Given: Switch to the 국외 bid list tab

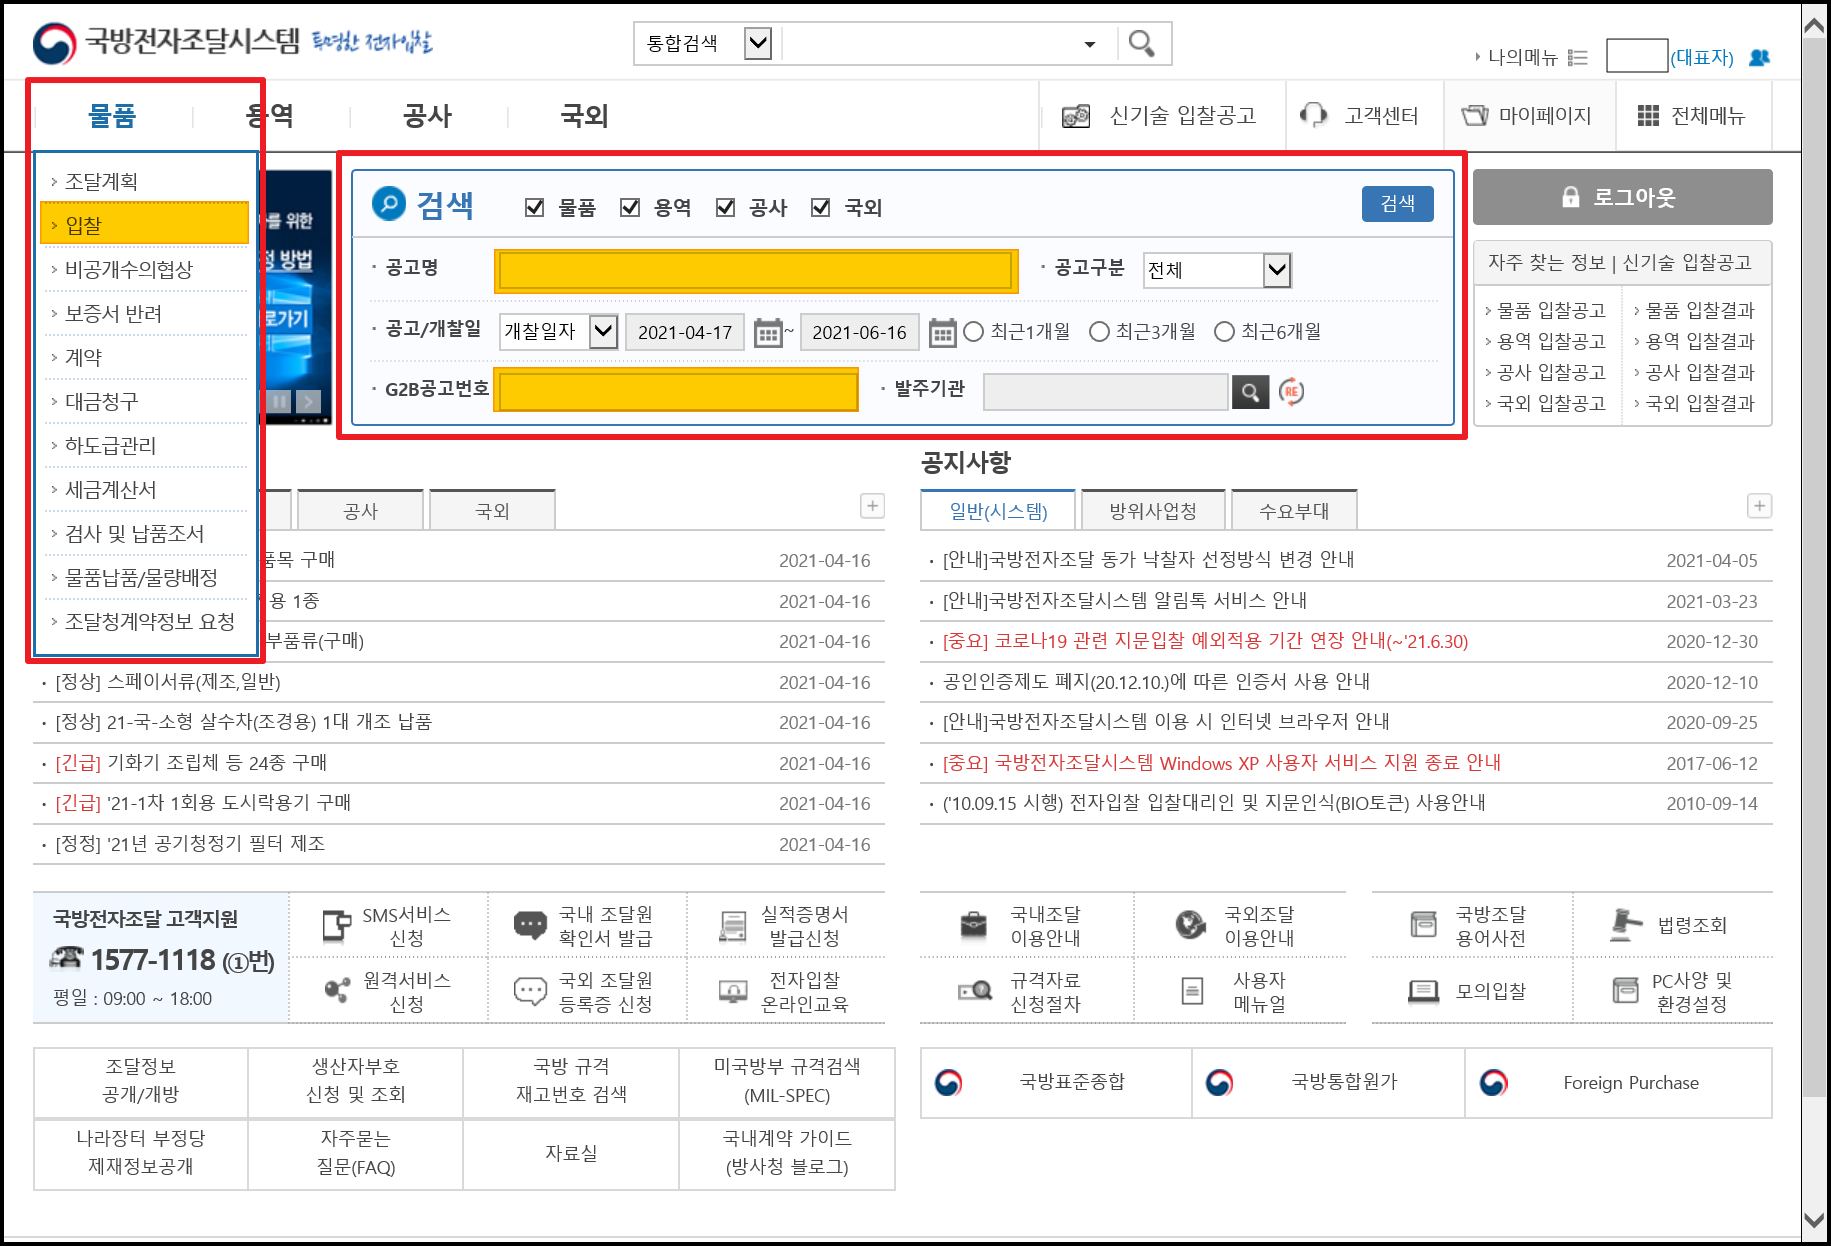Looking at the screenshot, I should pos(492,510).
